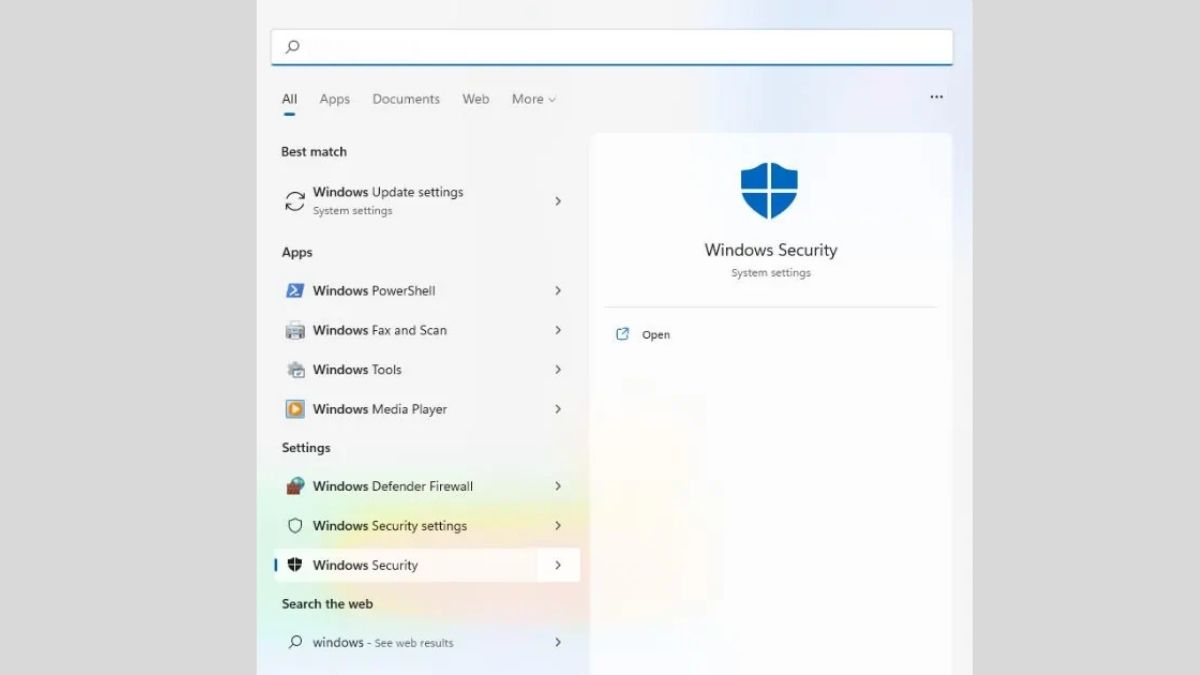Click the search magnifier icon
The width and height of the screenshot is (1200, 675).
click(x=291, y=46)
